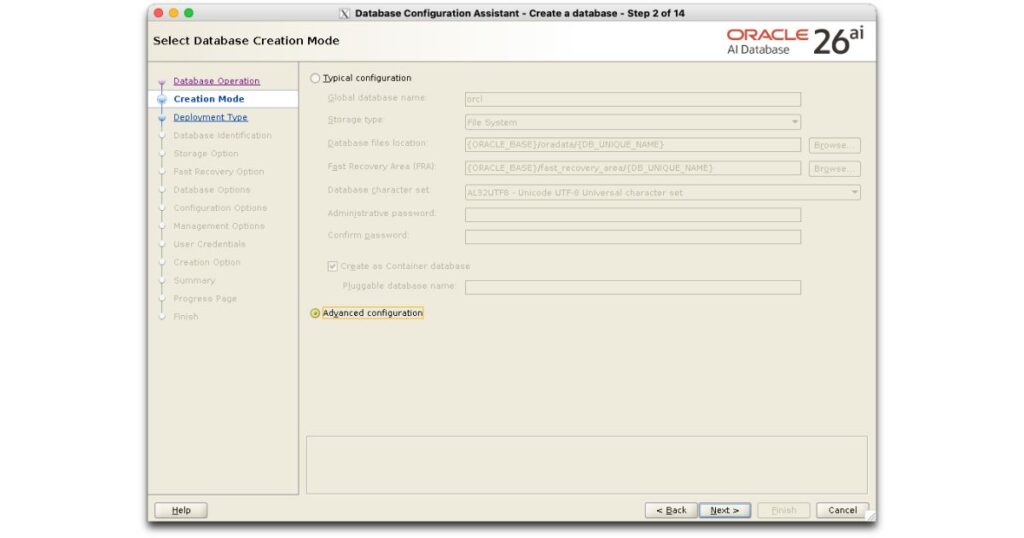Click the Storage Option step
The image size is (1024, 538).
[206, 153]
